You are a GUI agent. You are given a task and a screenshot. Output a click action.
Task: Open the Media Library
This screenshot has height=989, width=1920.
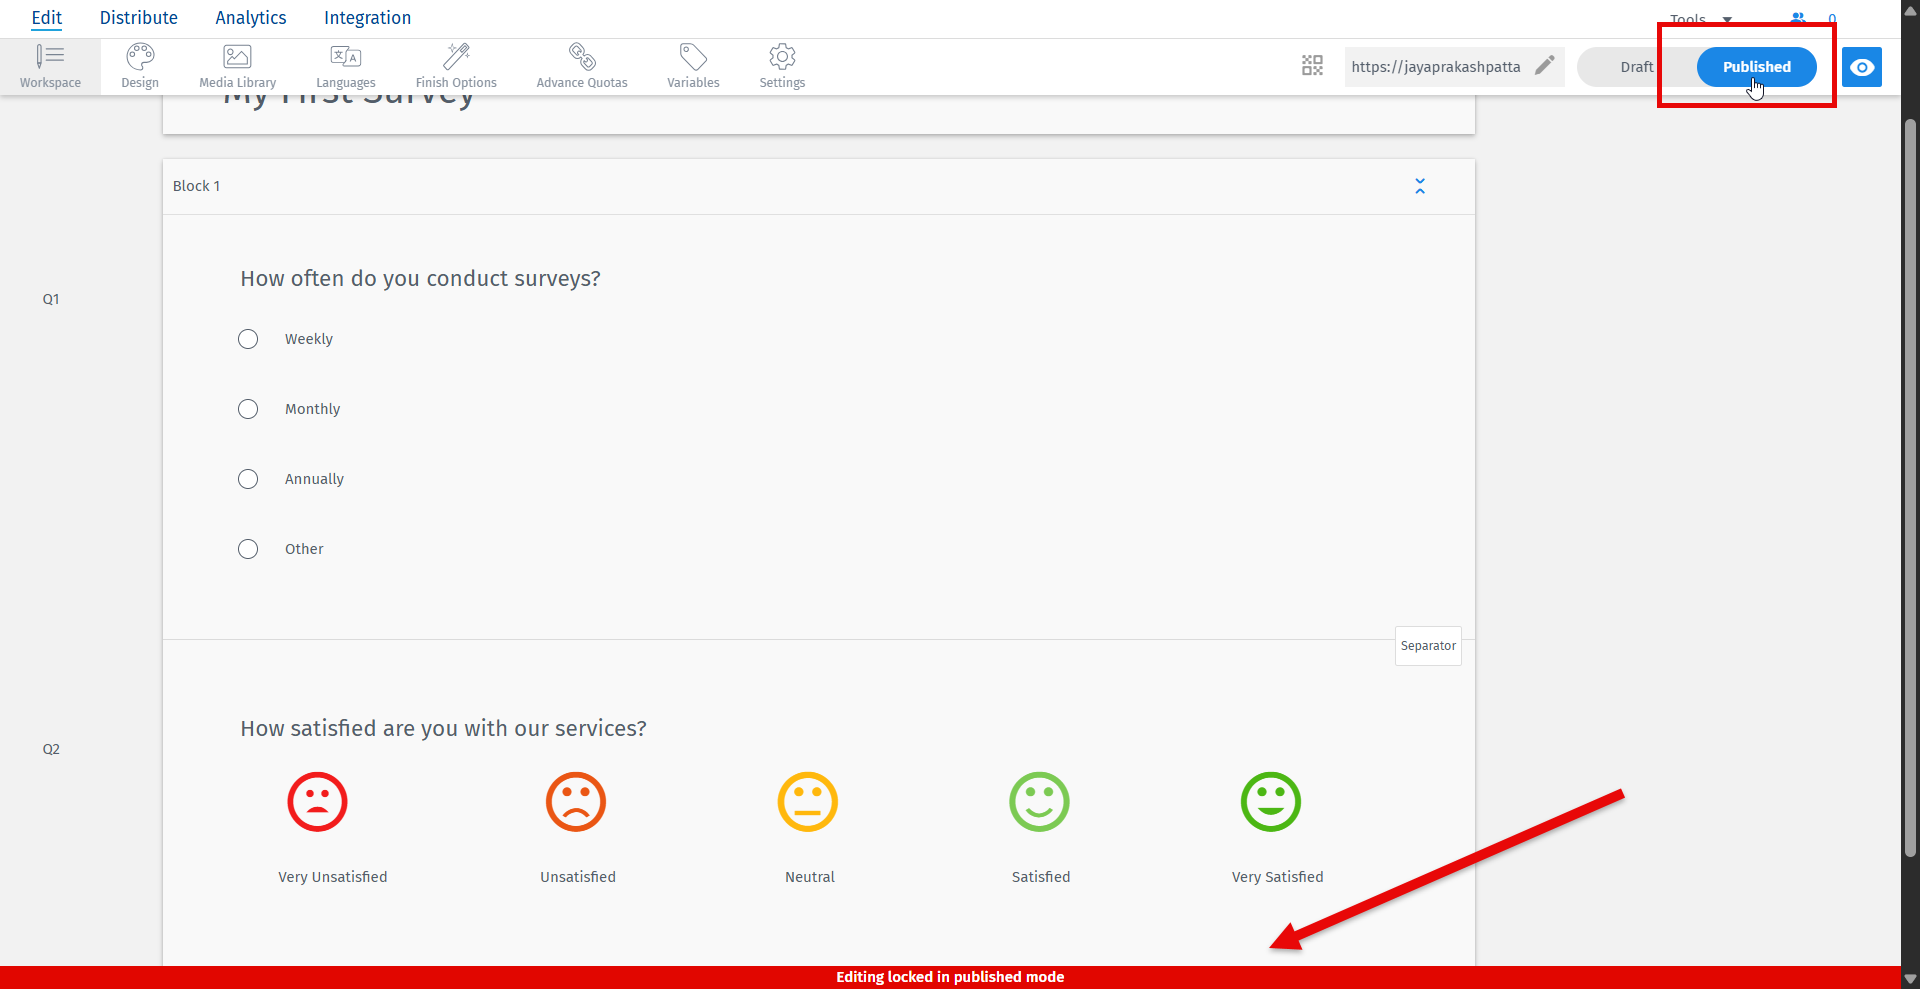click(x=236, y=66)
